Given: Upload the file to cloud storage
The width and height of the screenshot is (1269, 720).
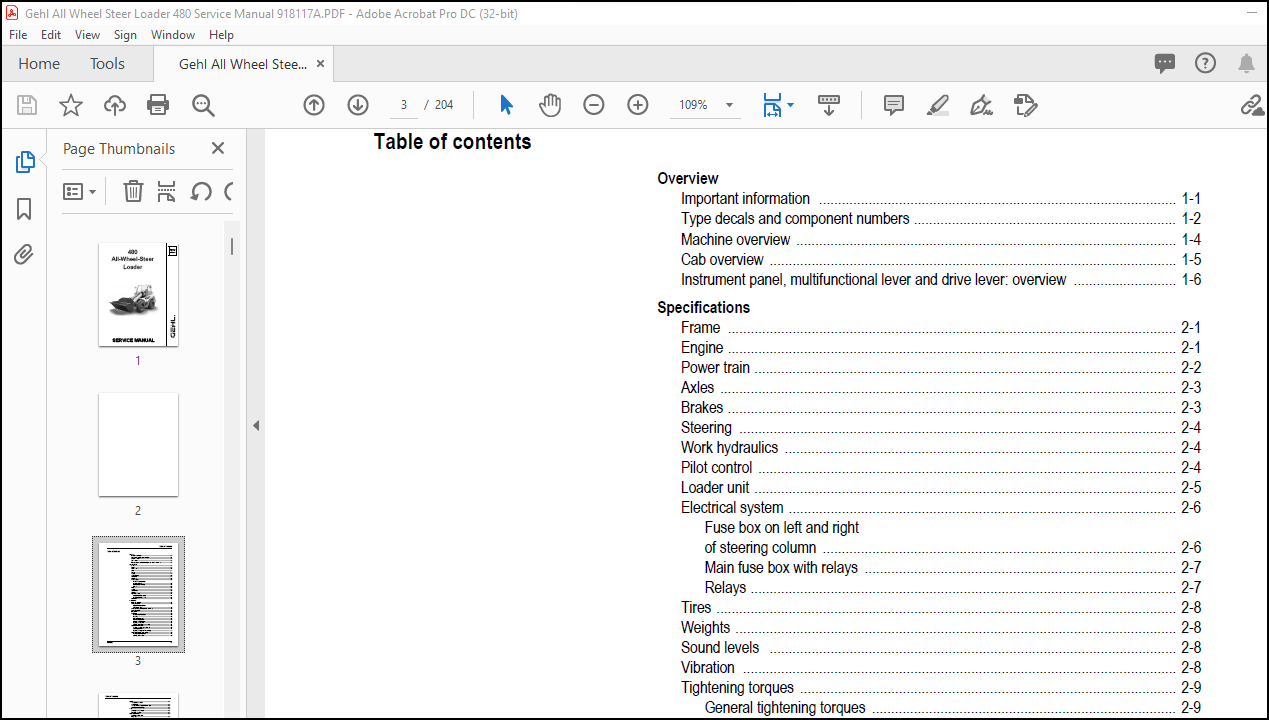Looking at the screenshot, I should [115, 105].
